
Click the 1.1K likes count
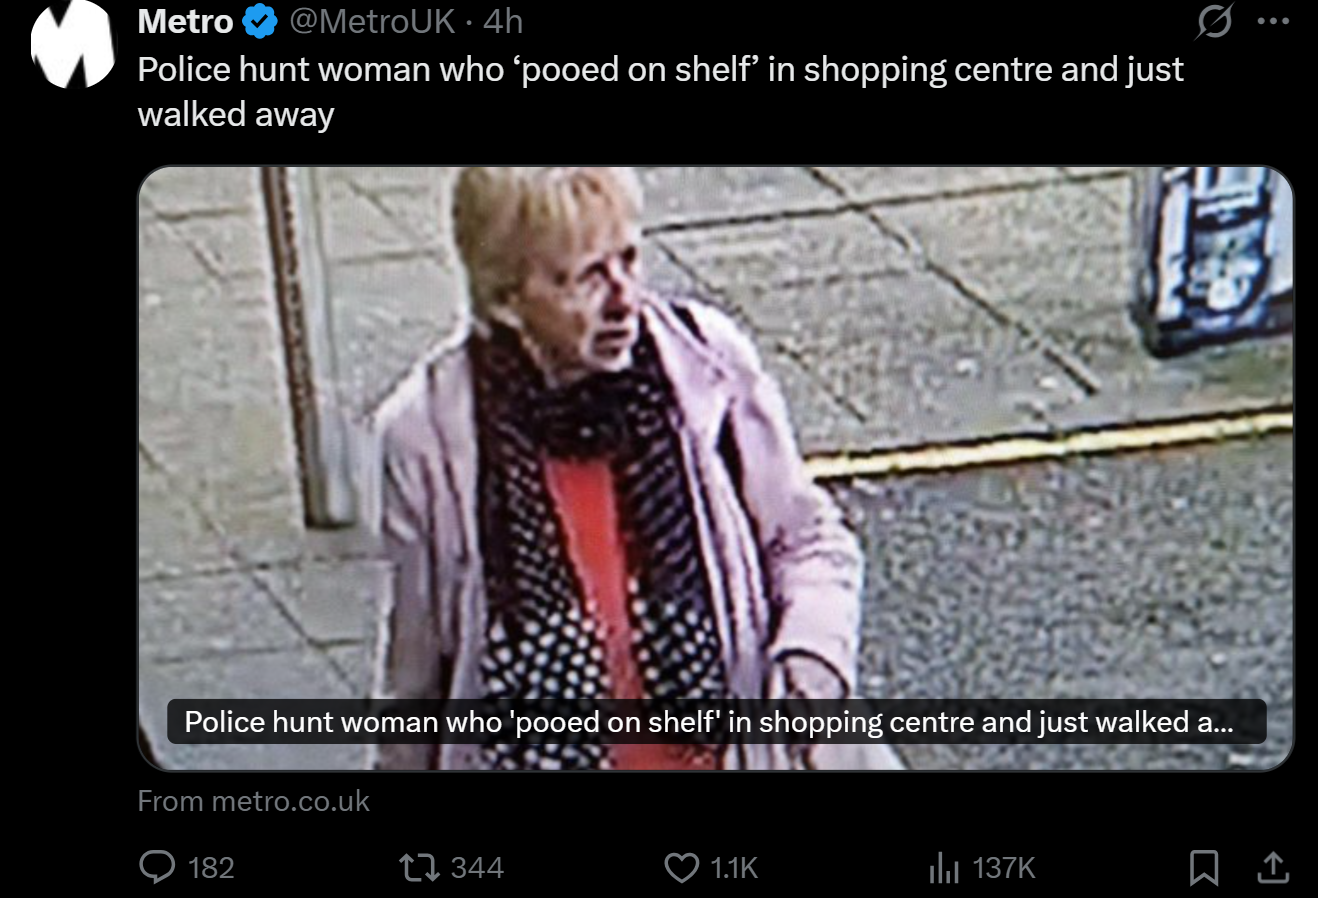pyautogui.click(x=734, y=867)
